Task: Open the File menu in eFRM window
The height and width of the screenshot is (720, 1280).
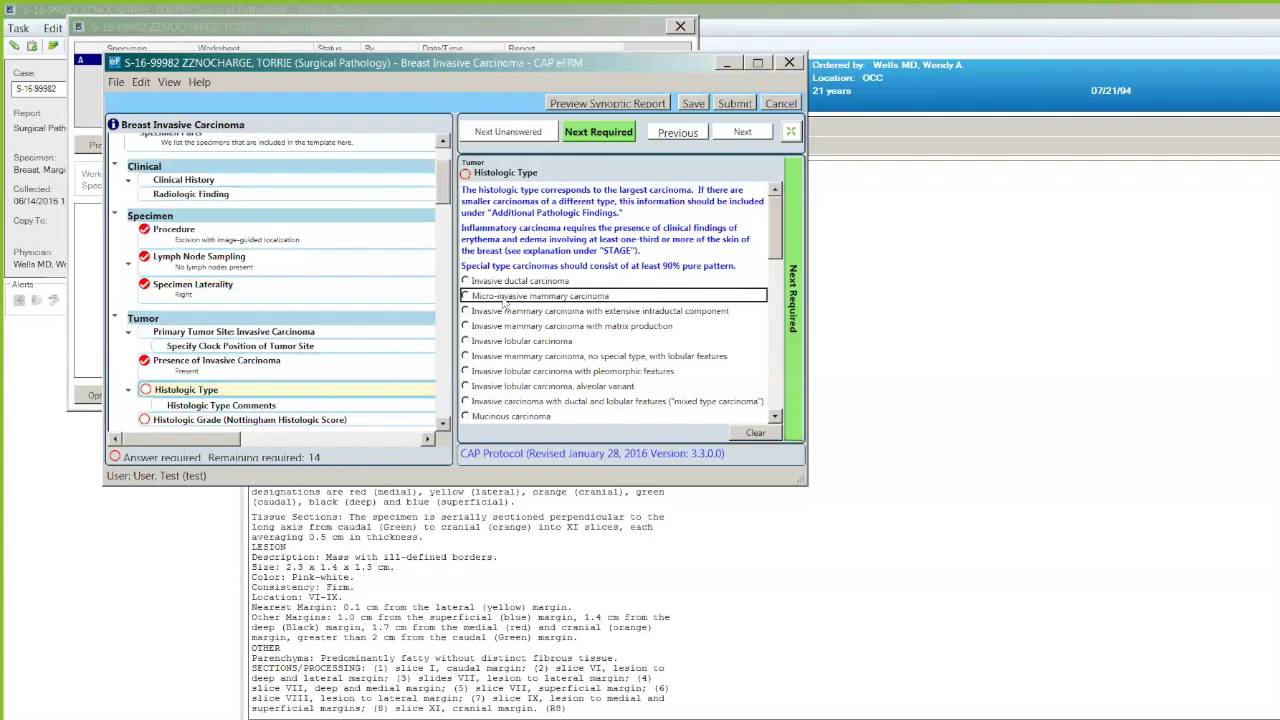Action: coord(116,82)
